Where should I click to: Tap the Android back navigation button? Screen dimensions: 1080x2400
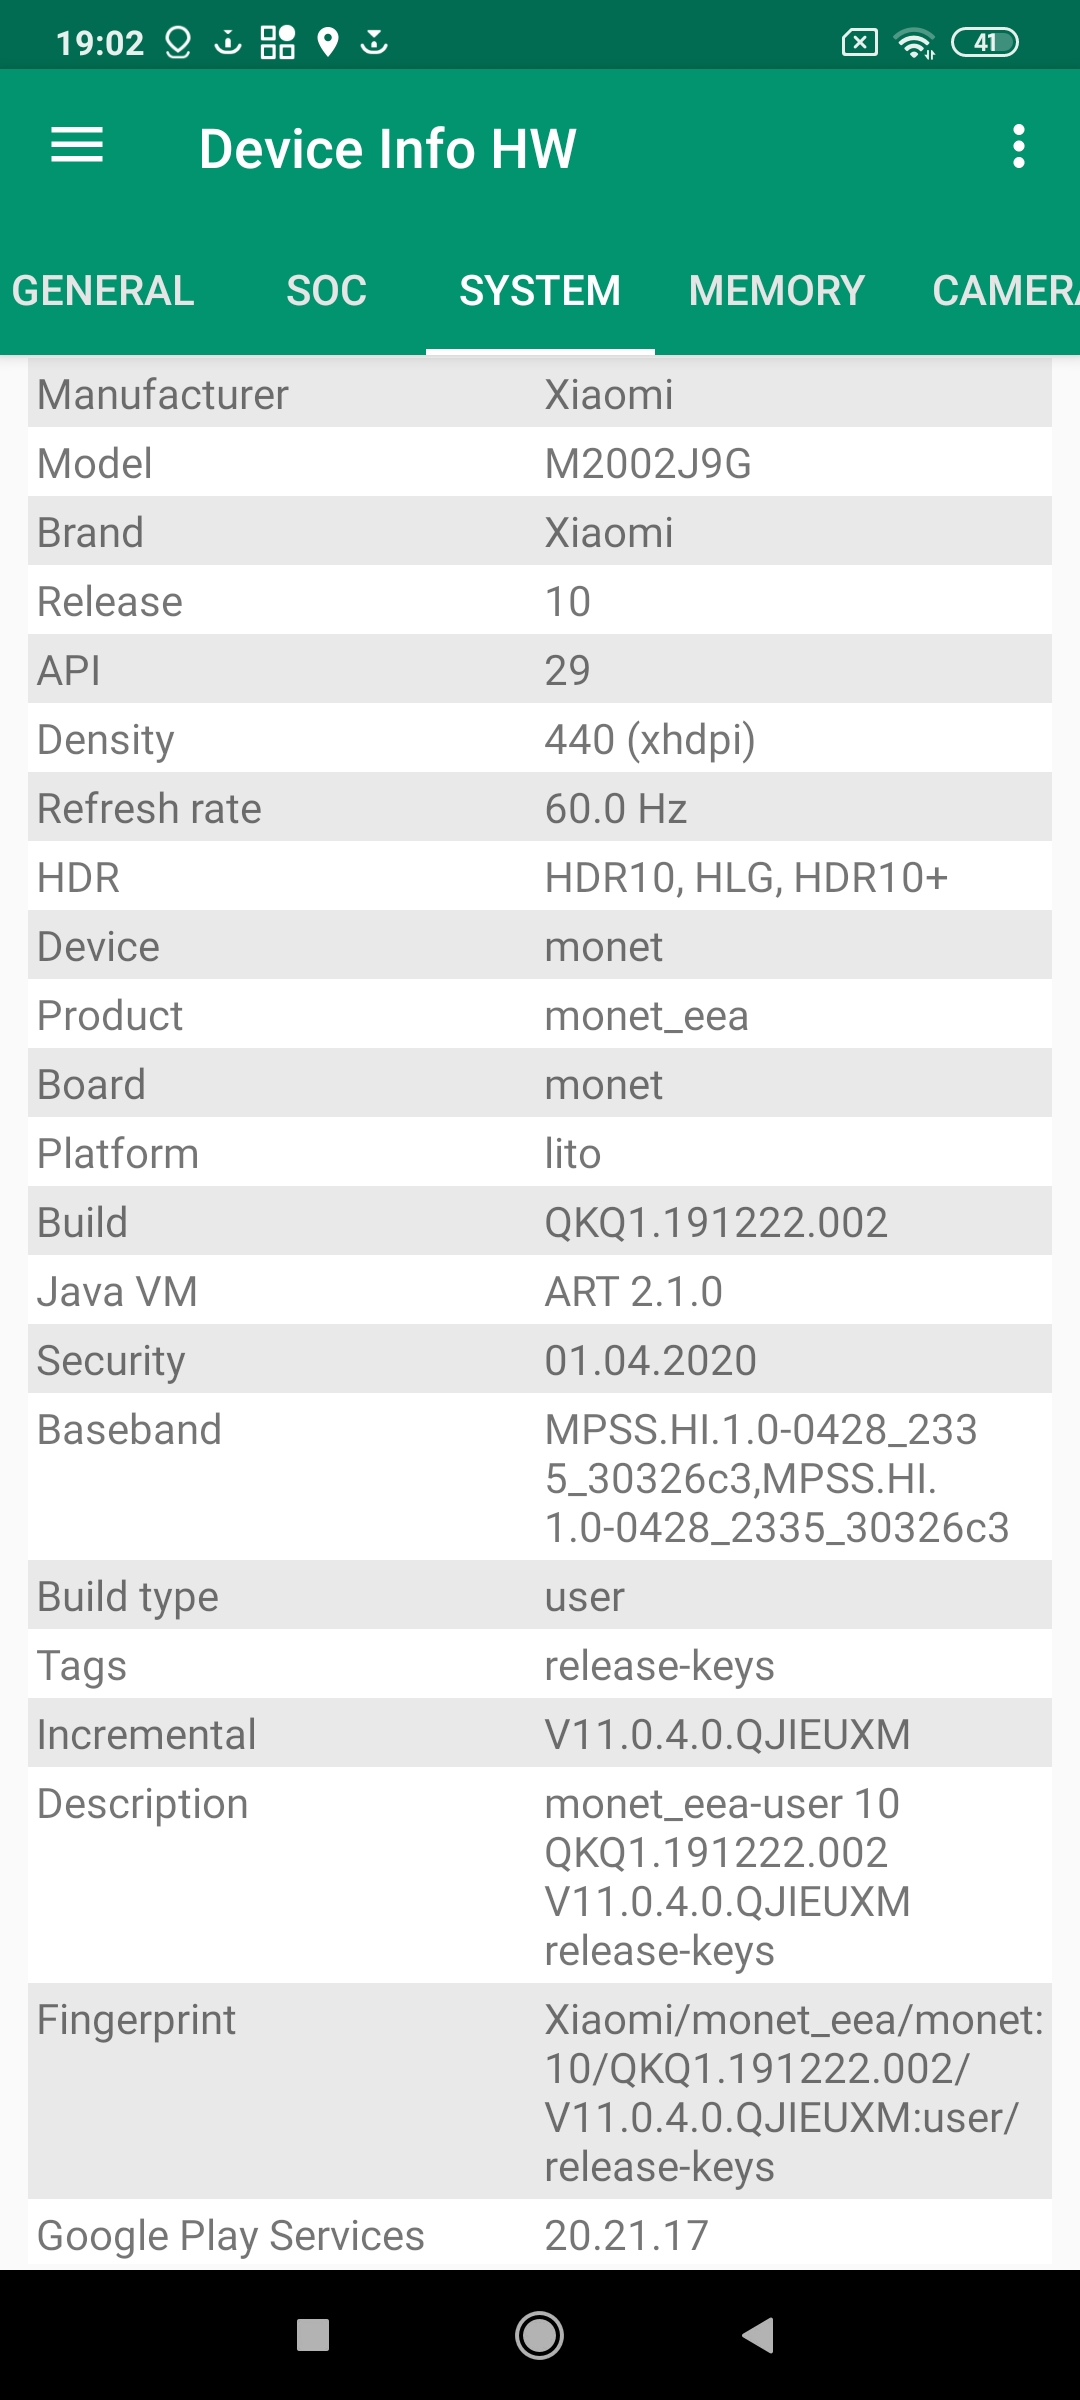(x=758, y=2335)
